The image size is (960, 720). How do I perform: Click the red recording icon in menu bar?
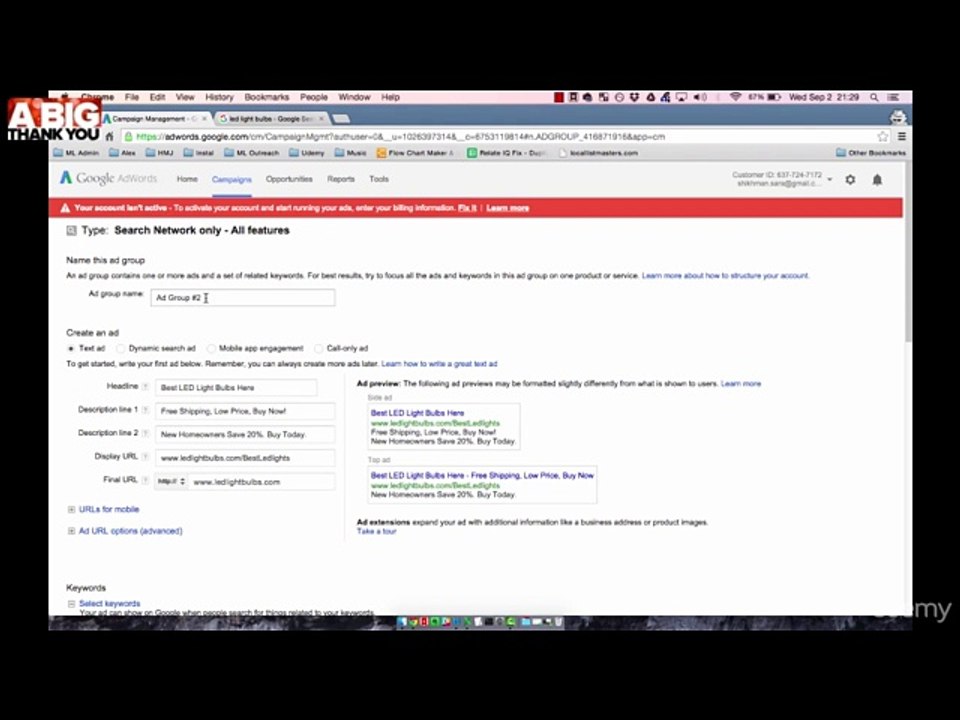[558, 97]
